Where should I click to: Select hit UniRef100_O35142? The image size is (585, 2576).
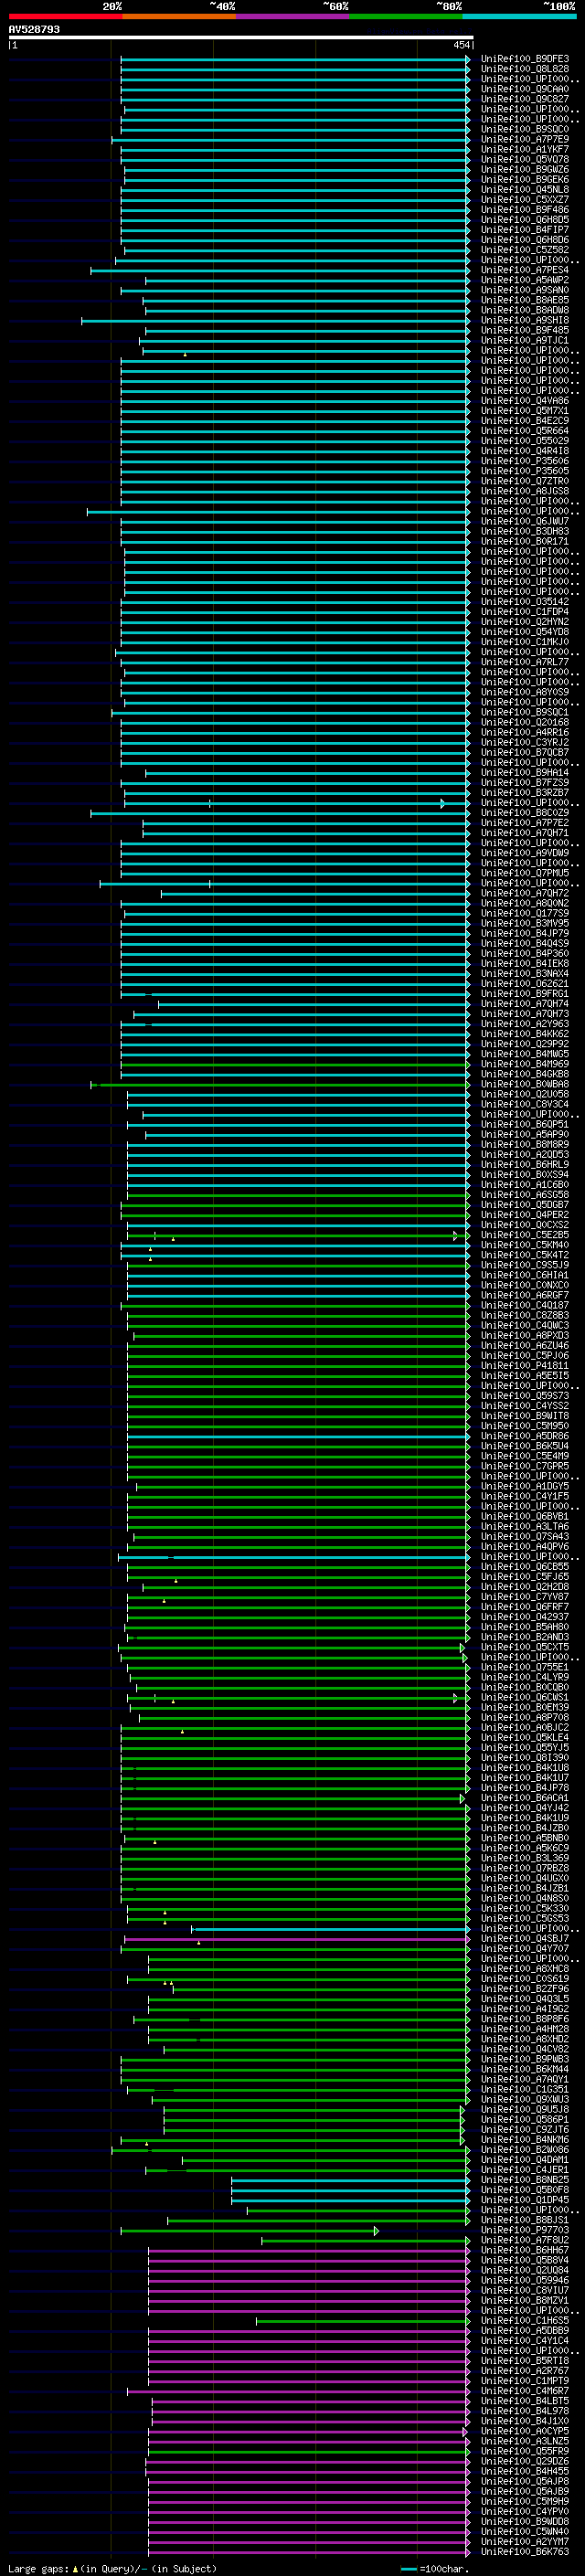pyautogui.click(x=524, y=602)
